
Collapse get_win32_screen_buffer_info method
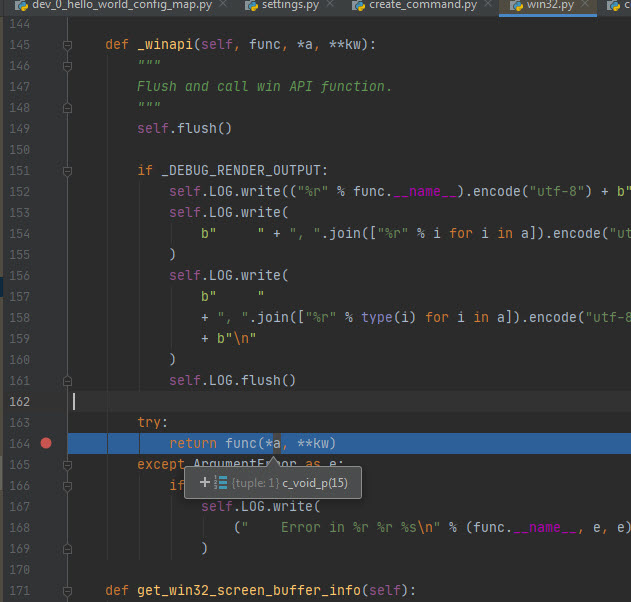[x=68, y=591]
